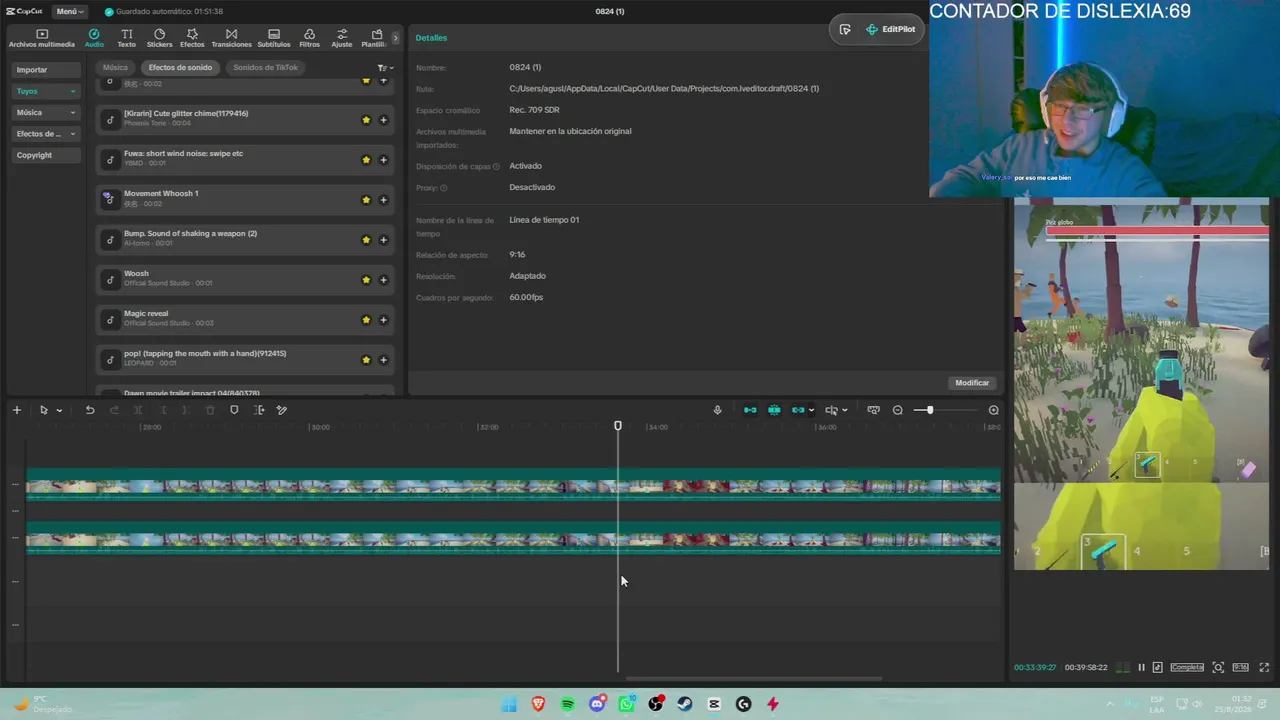Toggle favorite on Bump shaking weapon sound
This screenshot has height=720, width=1280.
click(366, 240)
